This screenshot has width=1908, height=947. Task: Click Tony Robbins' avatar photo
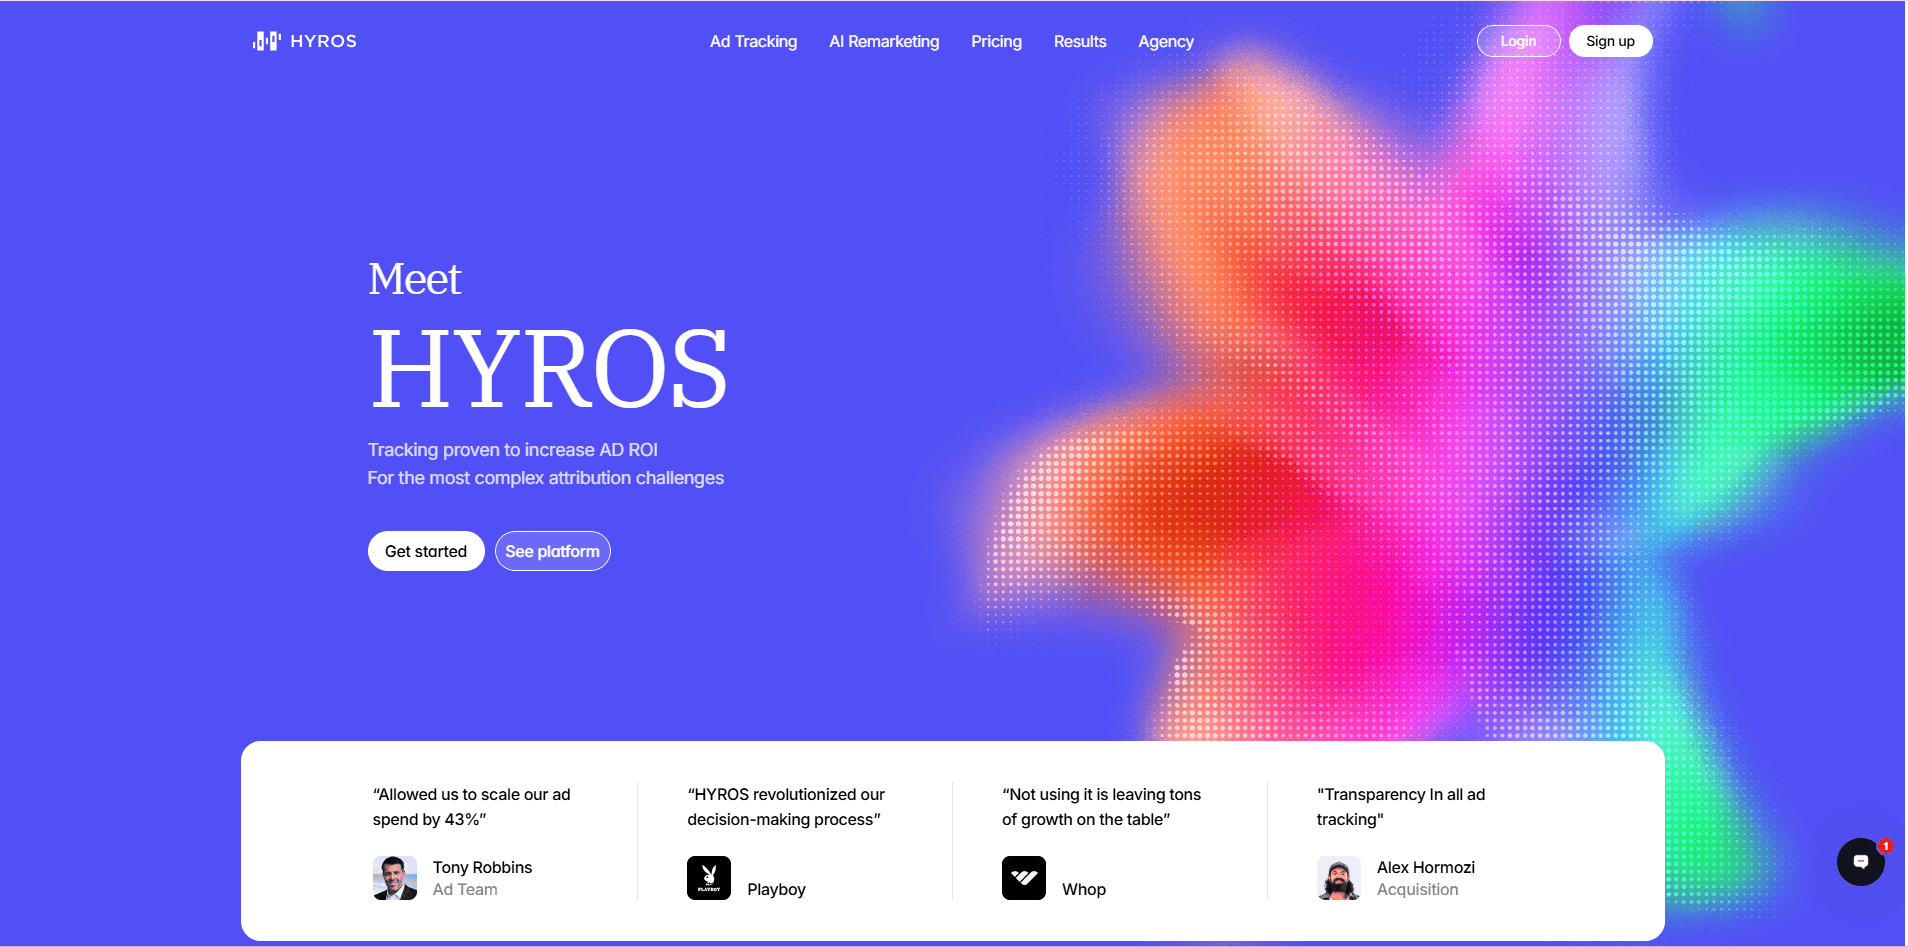[394, 878]
